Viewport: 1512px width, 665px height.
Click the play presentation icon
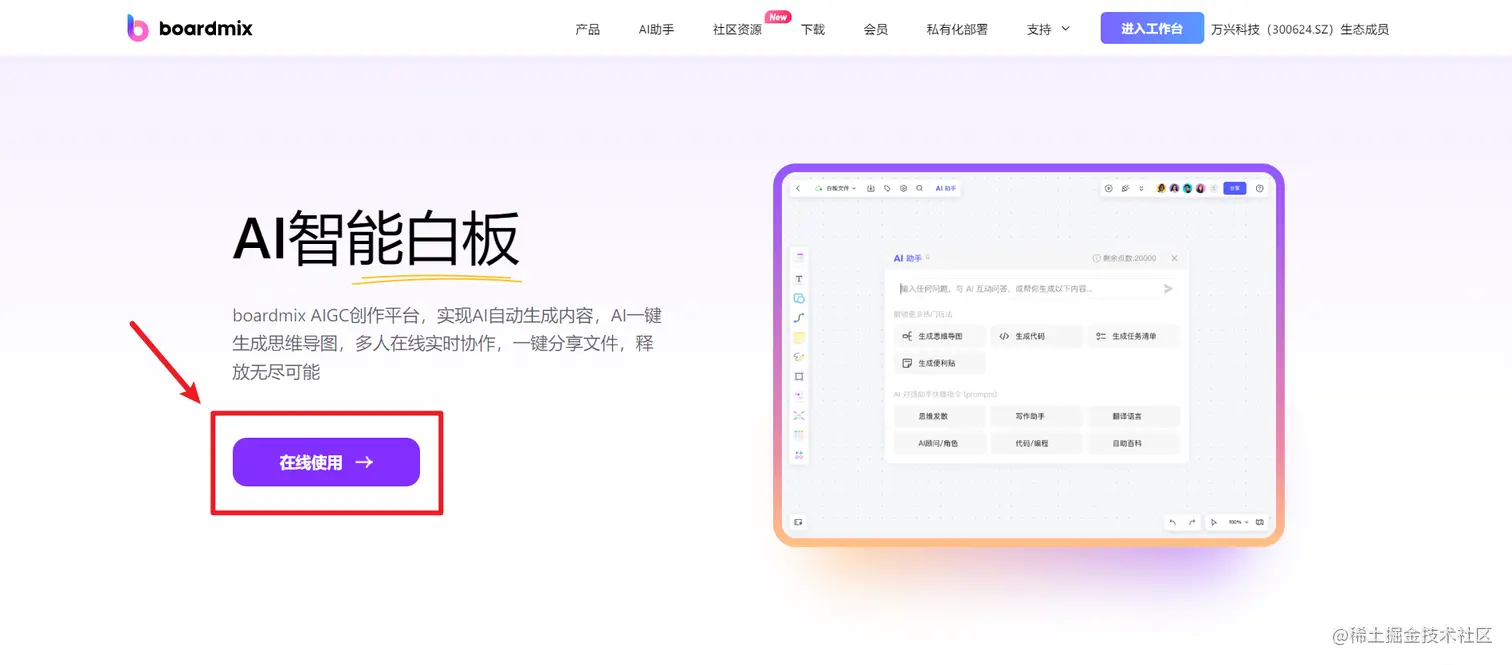pos(1108,188)
